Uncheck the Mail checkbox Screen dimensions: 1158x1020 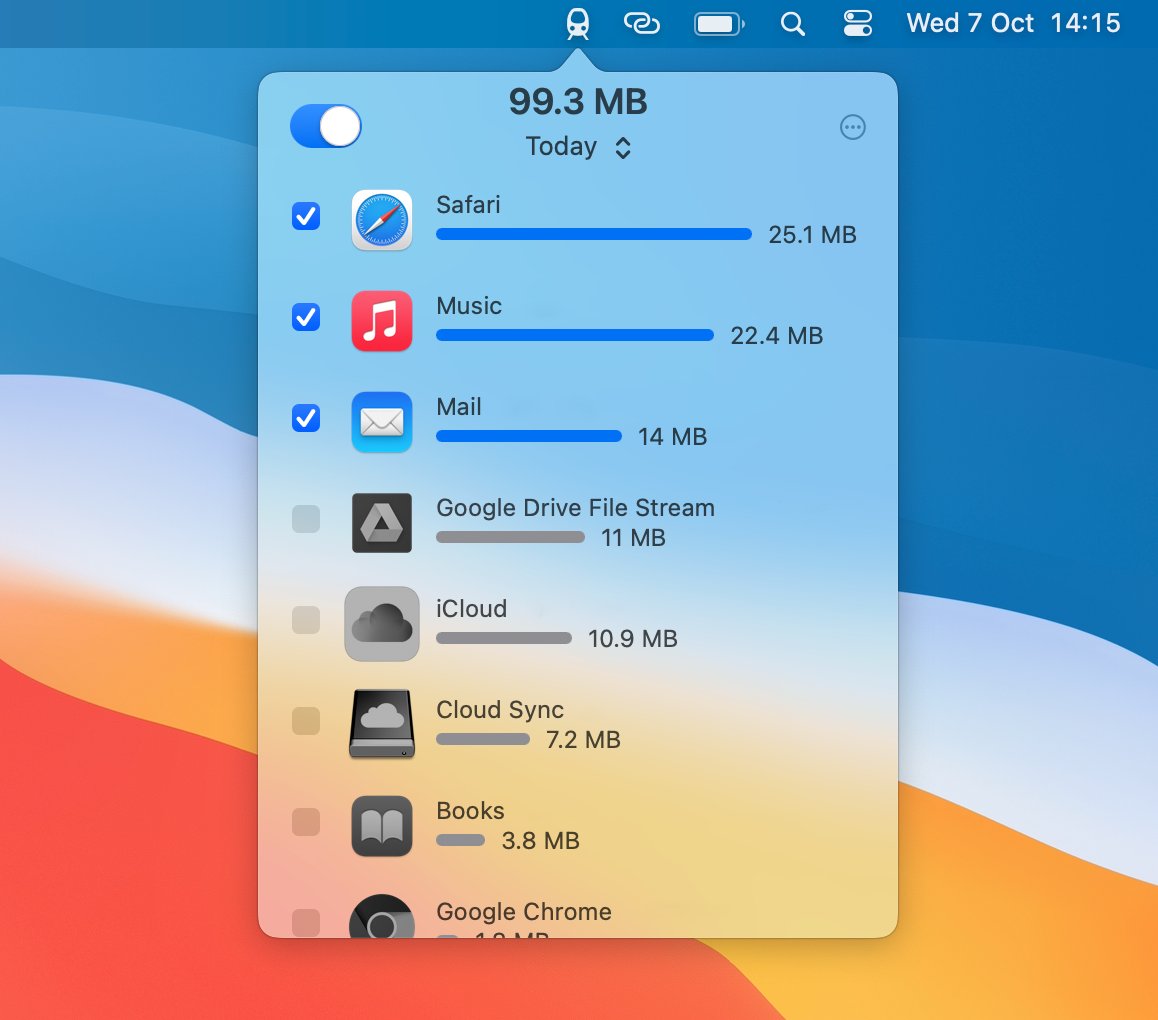coord(306,418)
